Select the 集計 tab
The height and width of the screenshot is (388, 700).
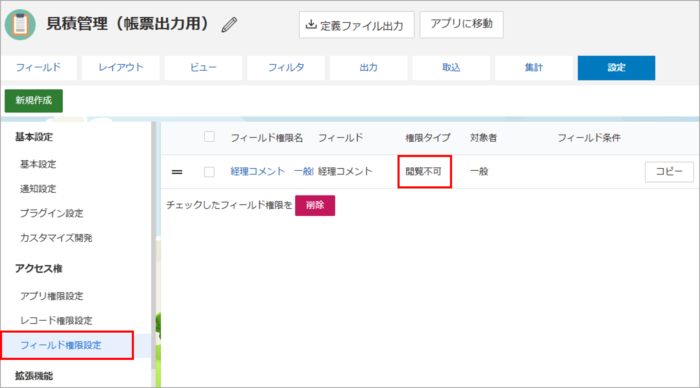534,68
